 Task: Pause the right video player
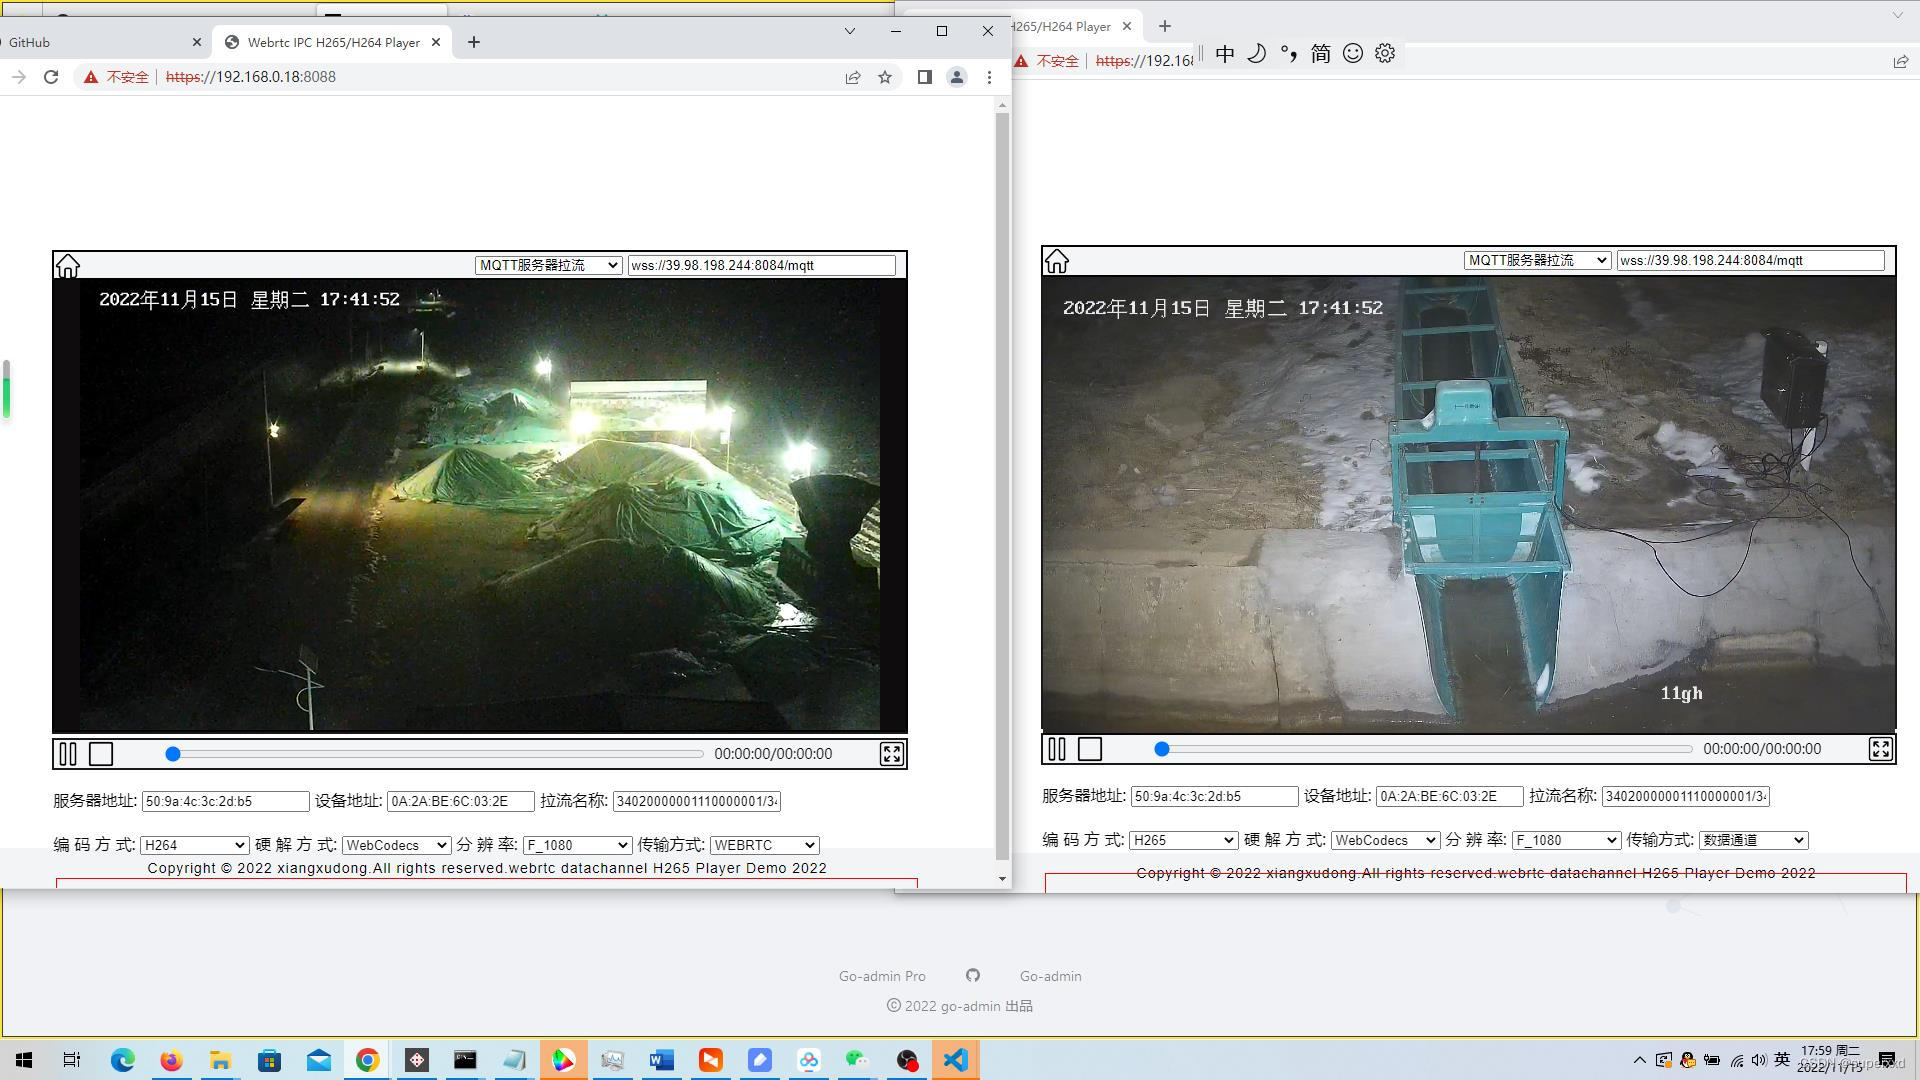pos(1056,749)
